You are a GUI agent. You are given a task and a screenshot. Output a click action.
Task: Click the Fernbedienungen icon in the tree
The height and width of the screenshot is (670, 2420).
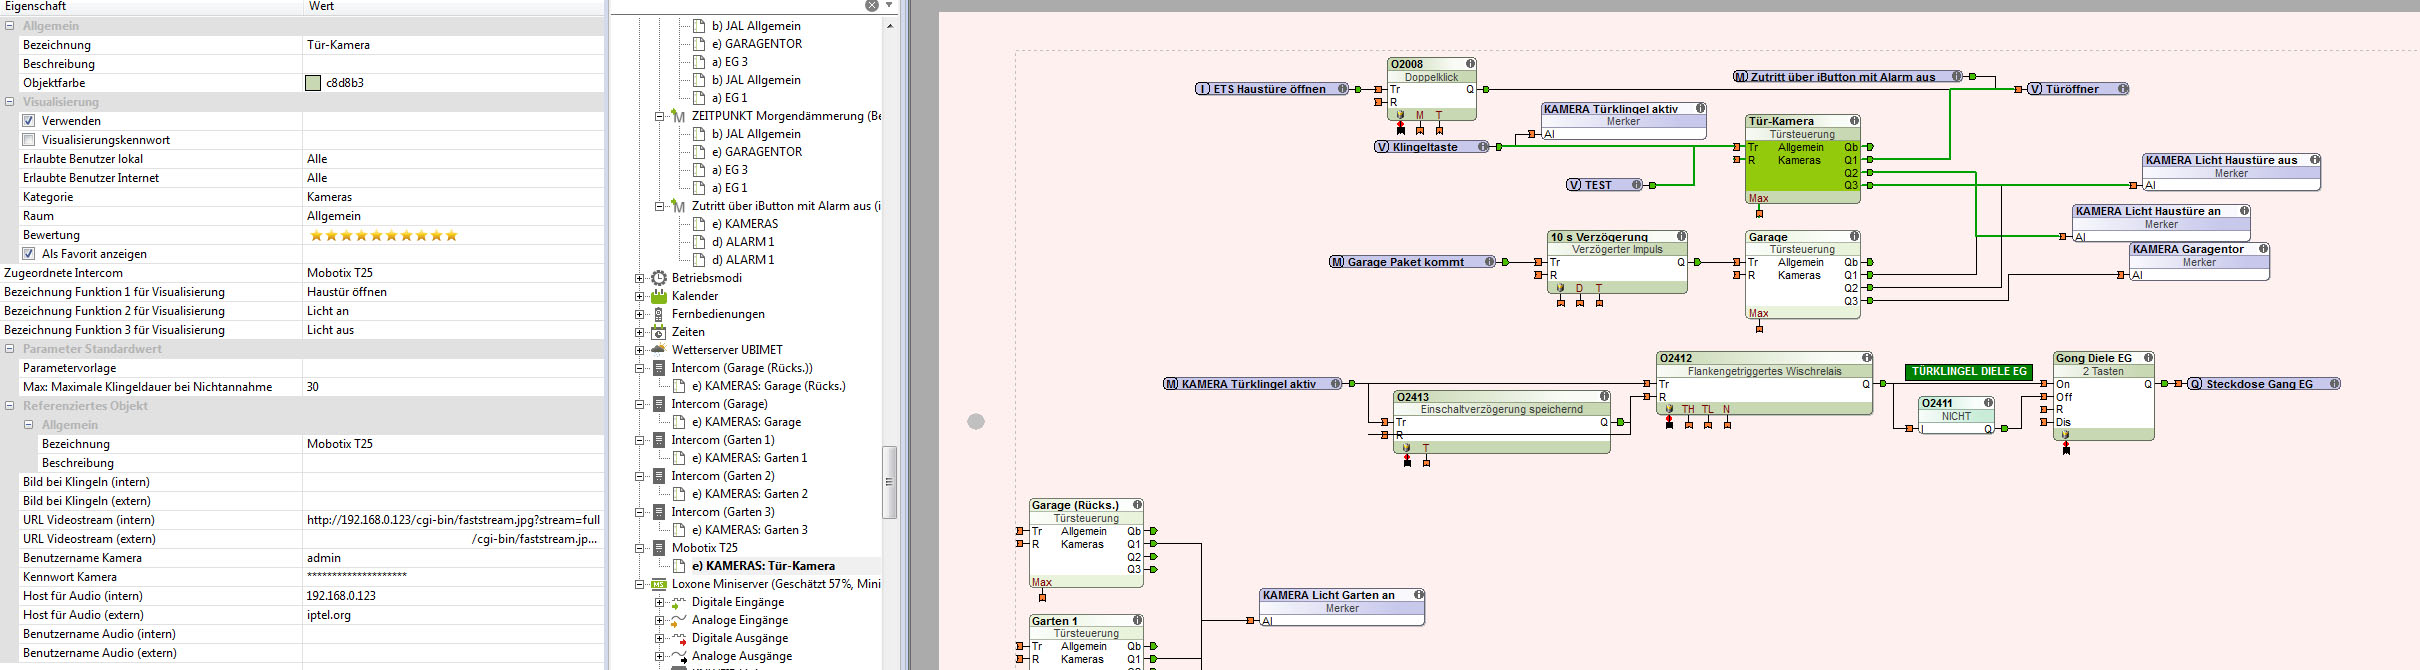(659, 314)
